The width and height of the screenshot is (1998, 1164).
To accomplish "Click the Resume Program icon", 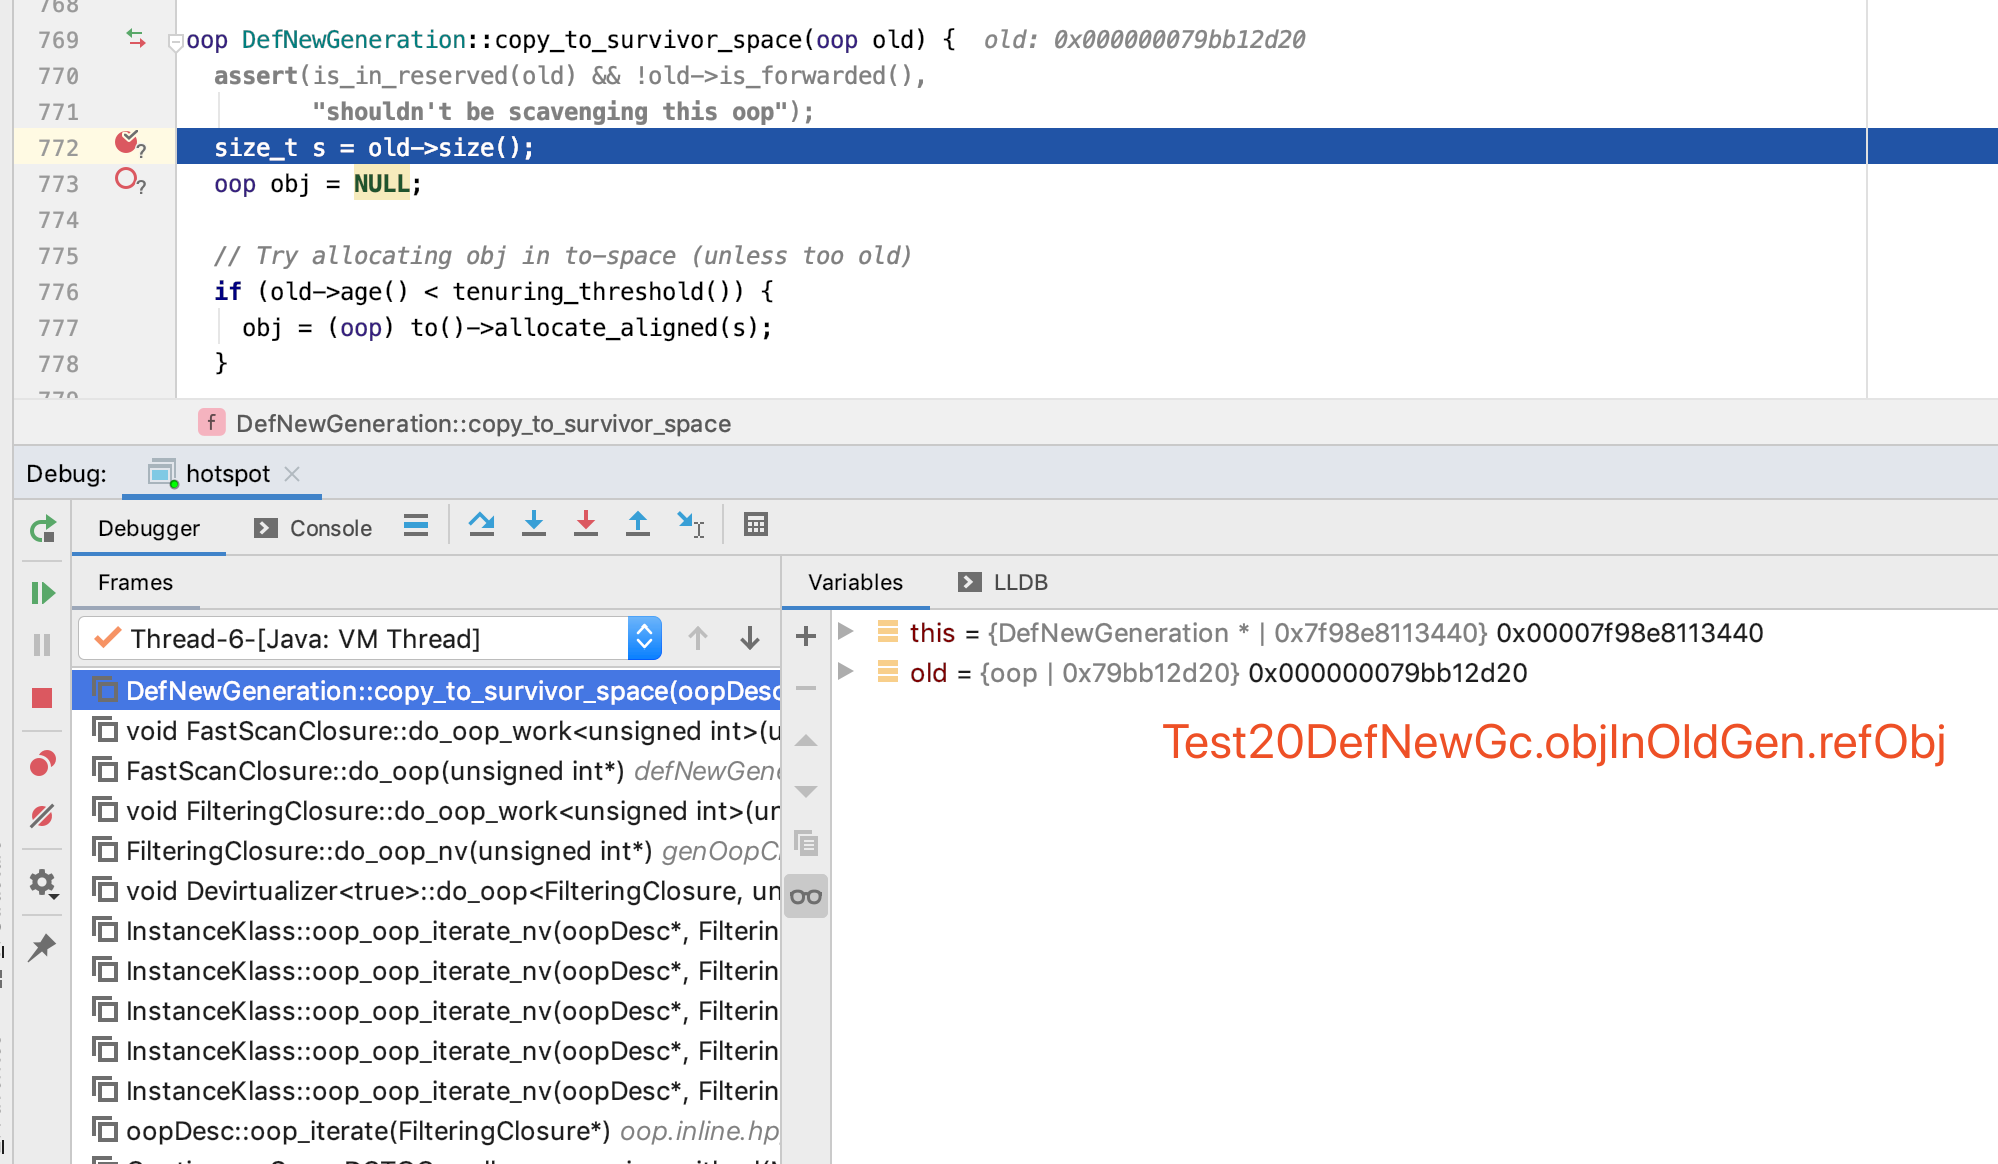I will 42,593.
